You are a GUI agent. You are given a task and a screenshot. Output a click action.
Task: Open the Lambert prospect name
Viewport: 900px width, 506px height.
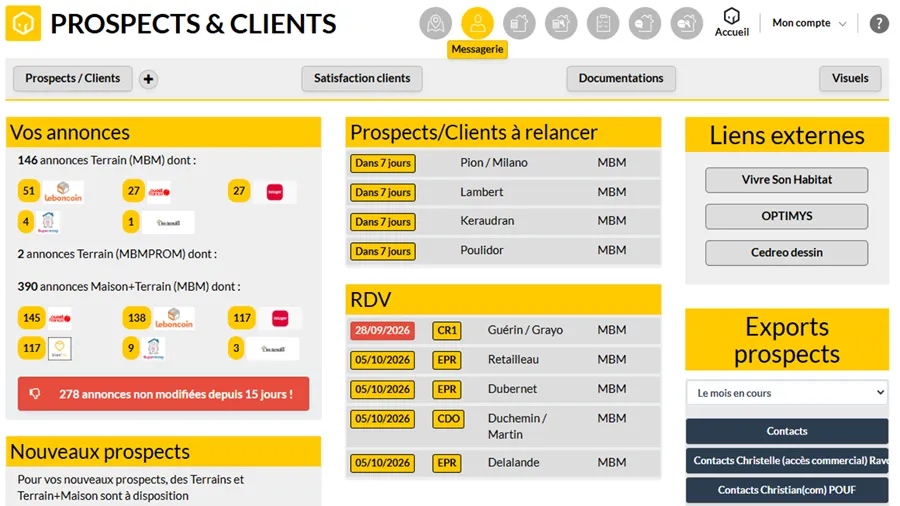pyautogui.click(x=482, y=192)
